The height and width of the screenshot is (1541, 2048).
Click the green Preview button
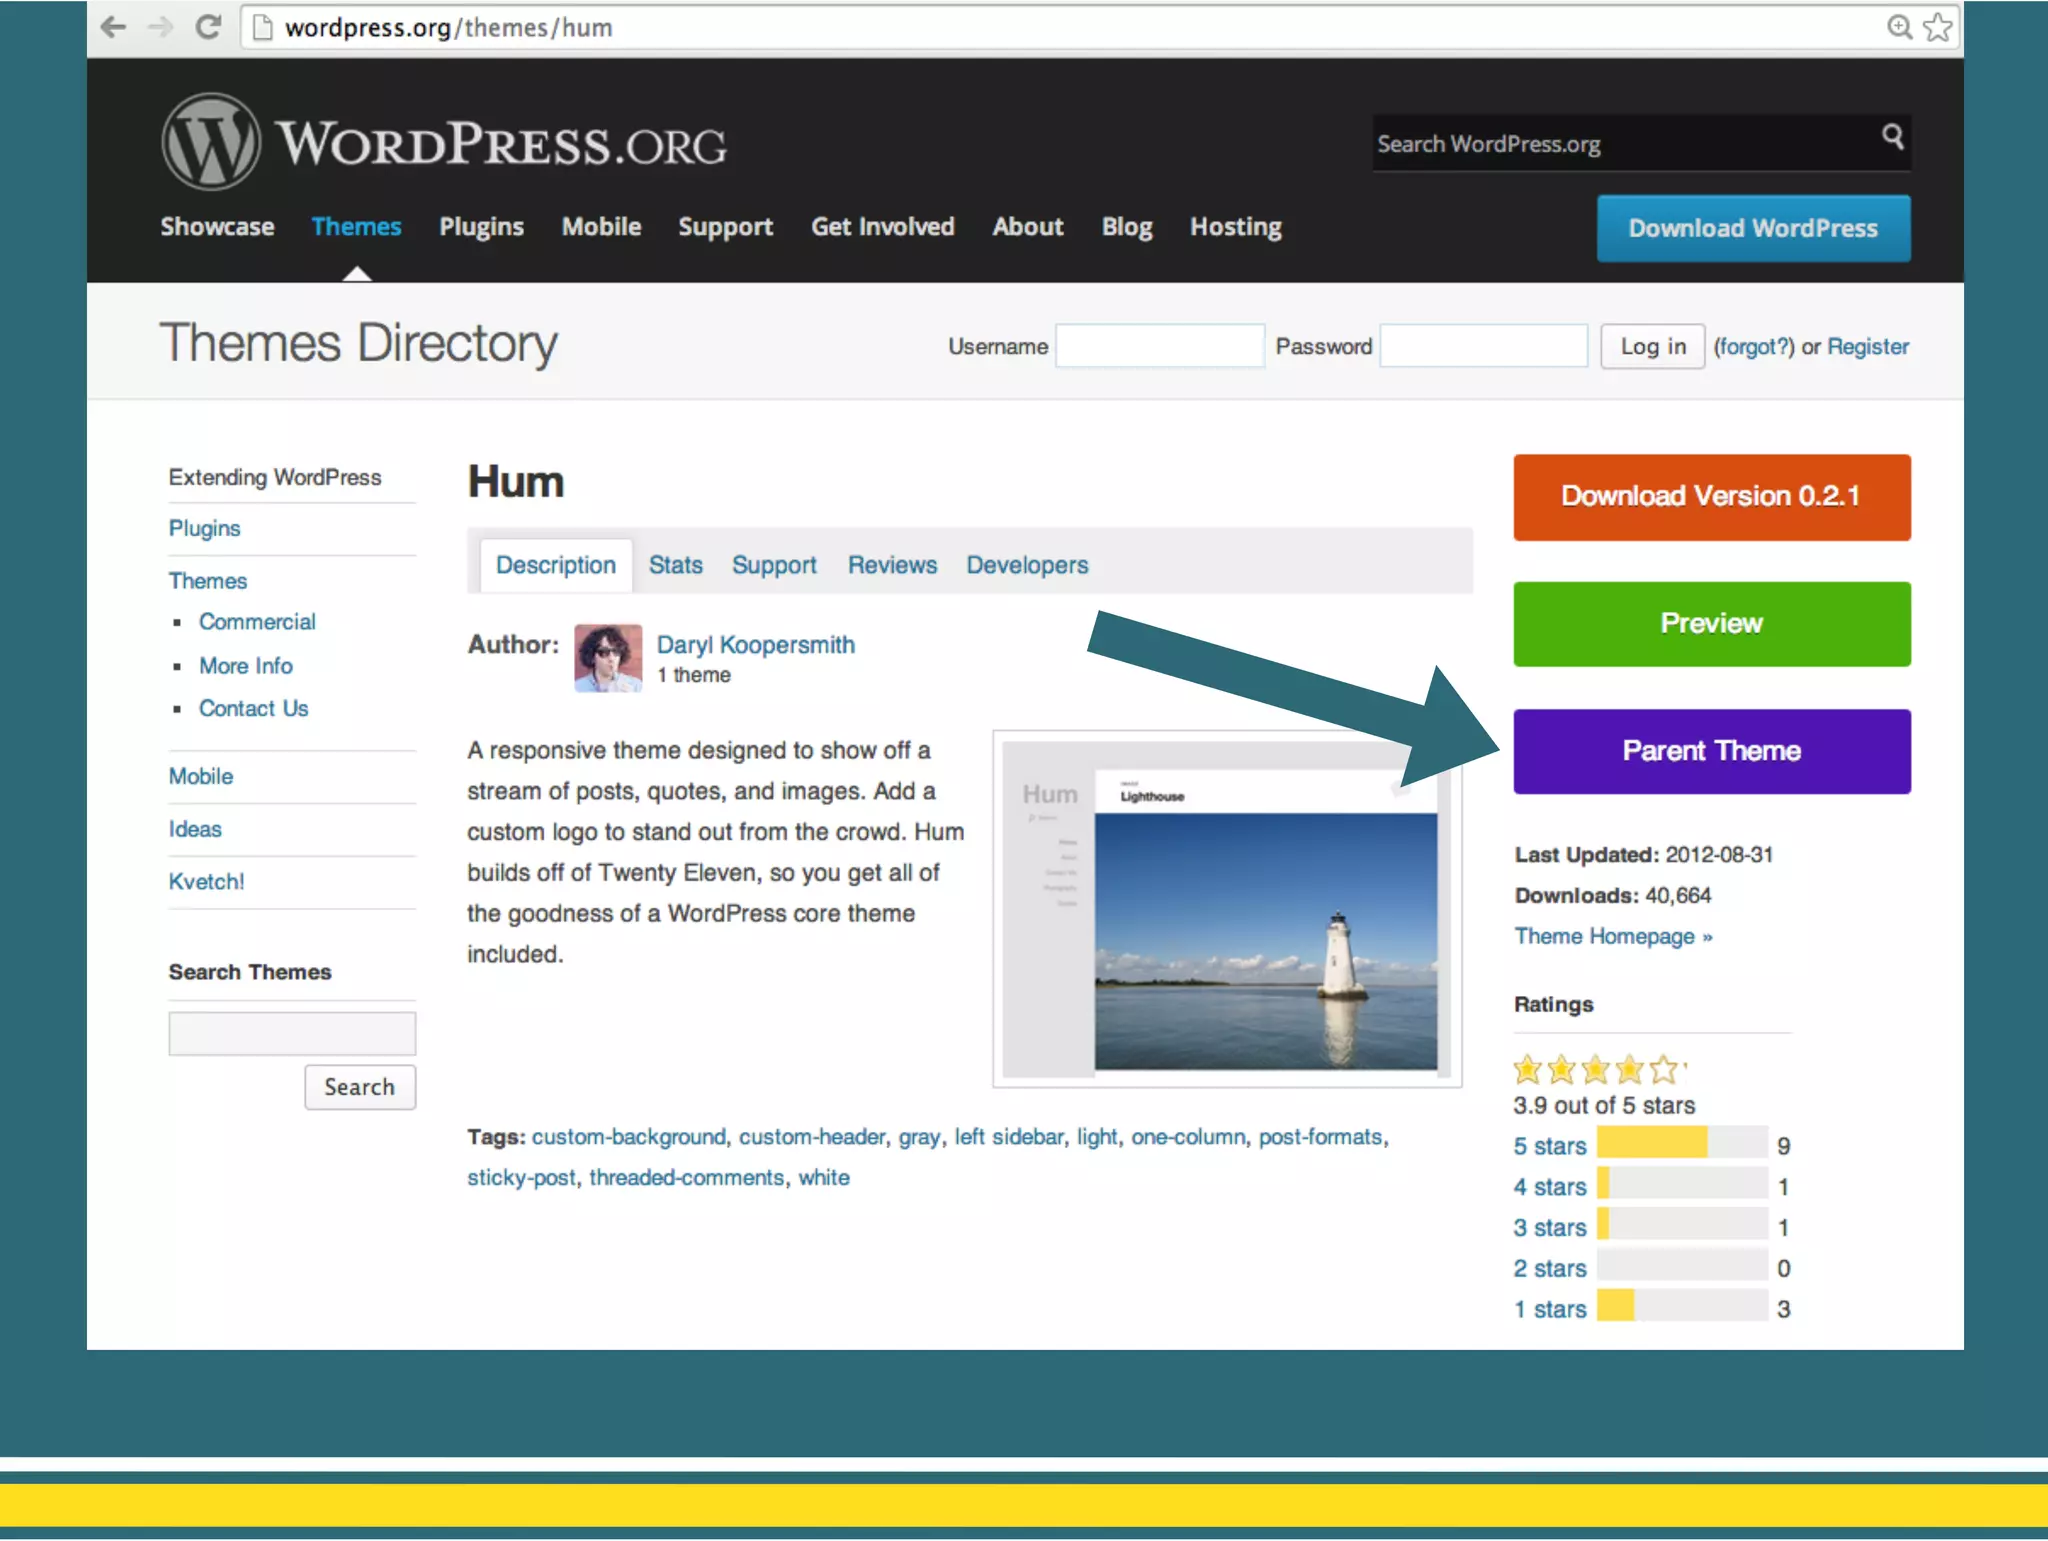[x=1711, y=623]
